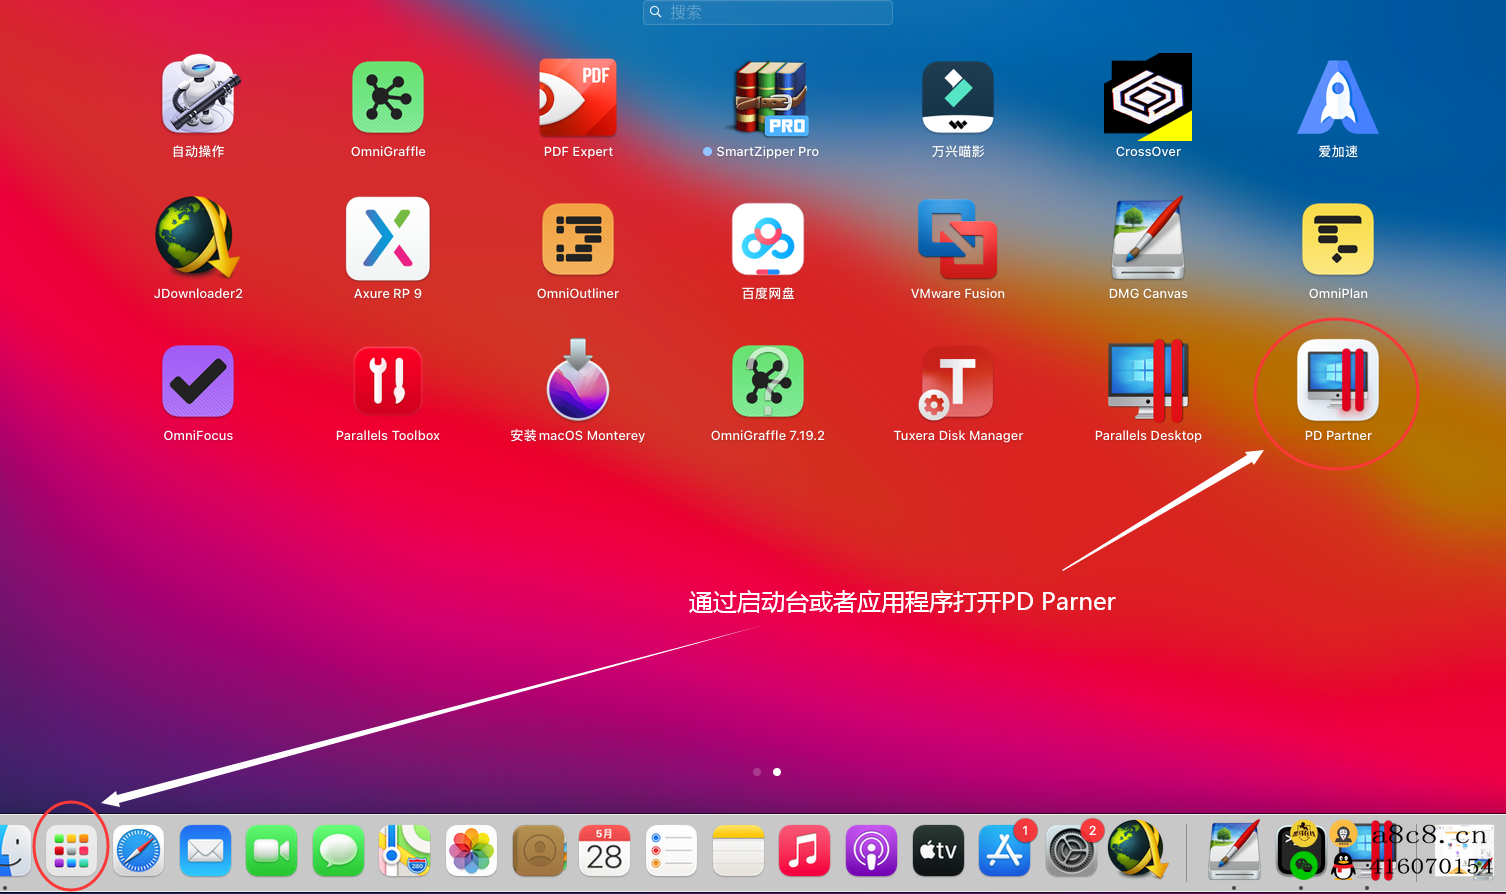The image size is (1506, 894).
Task: Launch JDownloader2 from Launchpad grid
Action: (198, 238)
